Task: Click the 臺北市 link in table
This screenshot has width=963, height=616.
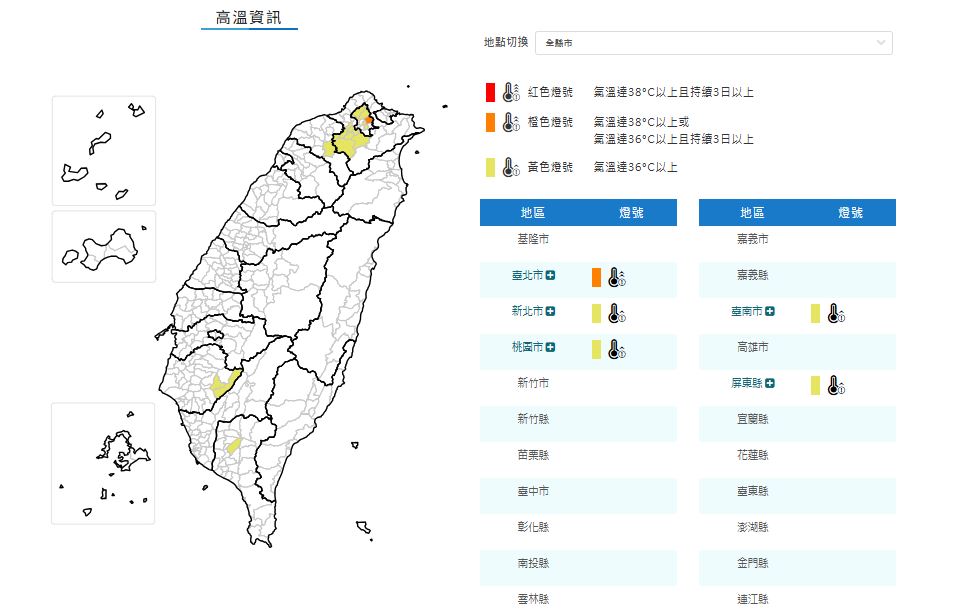Action: click(x=526, y=275)
